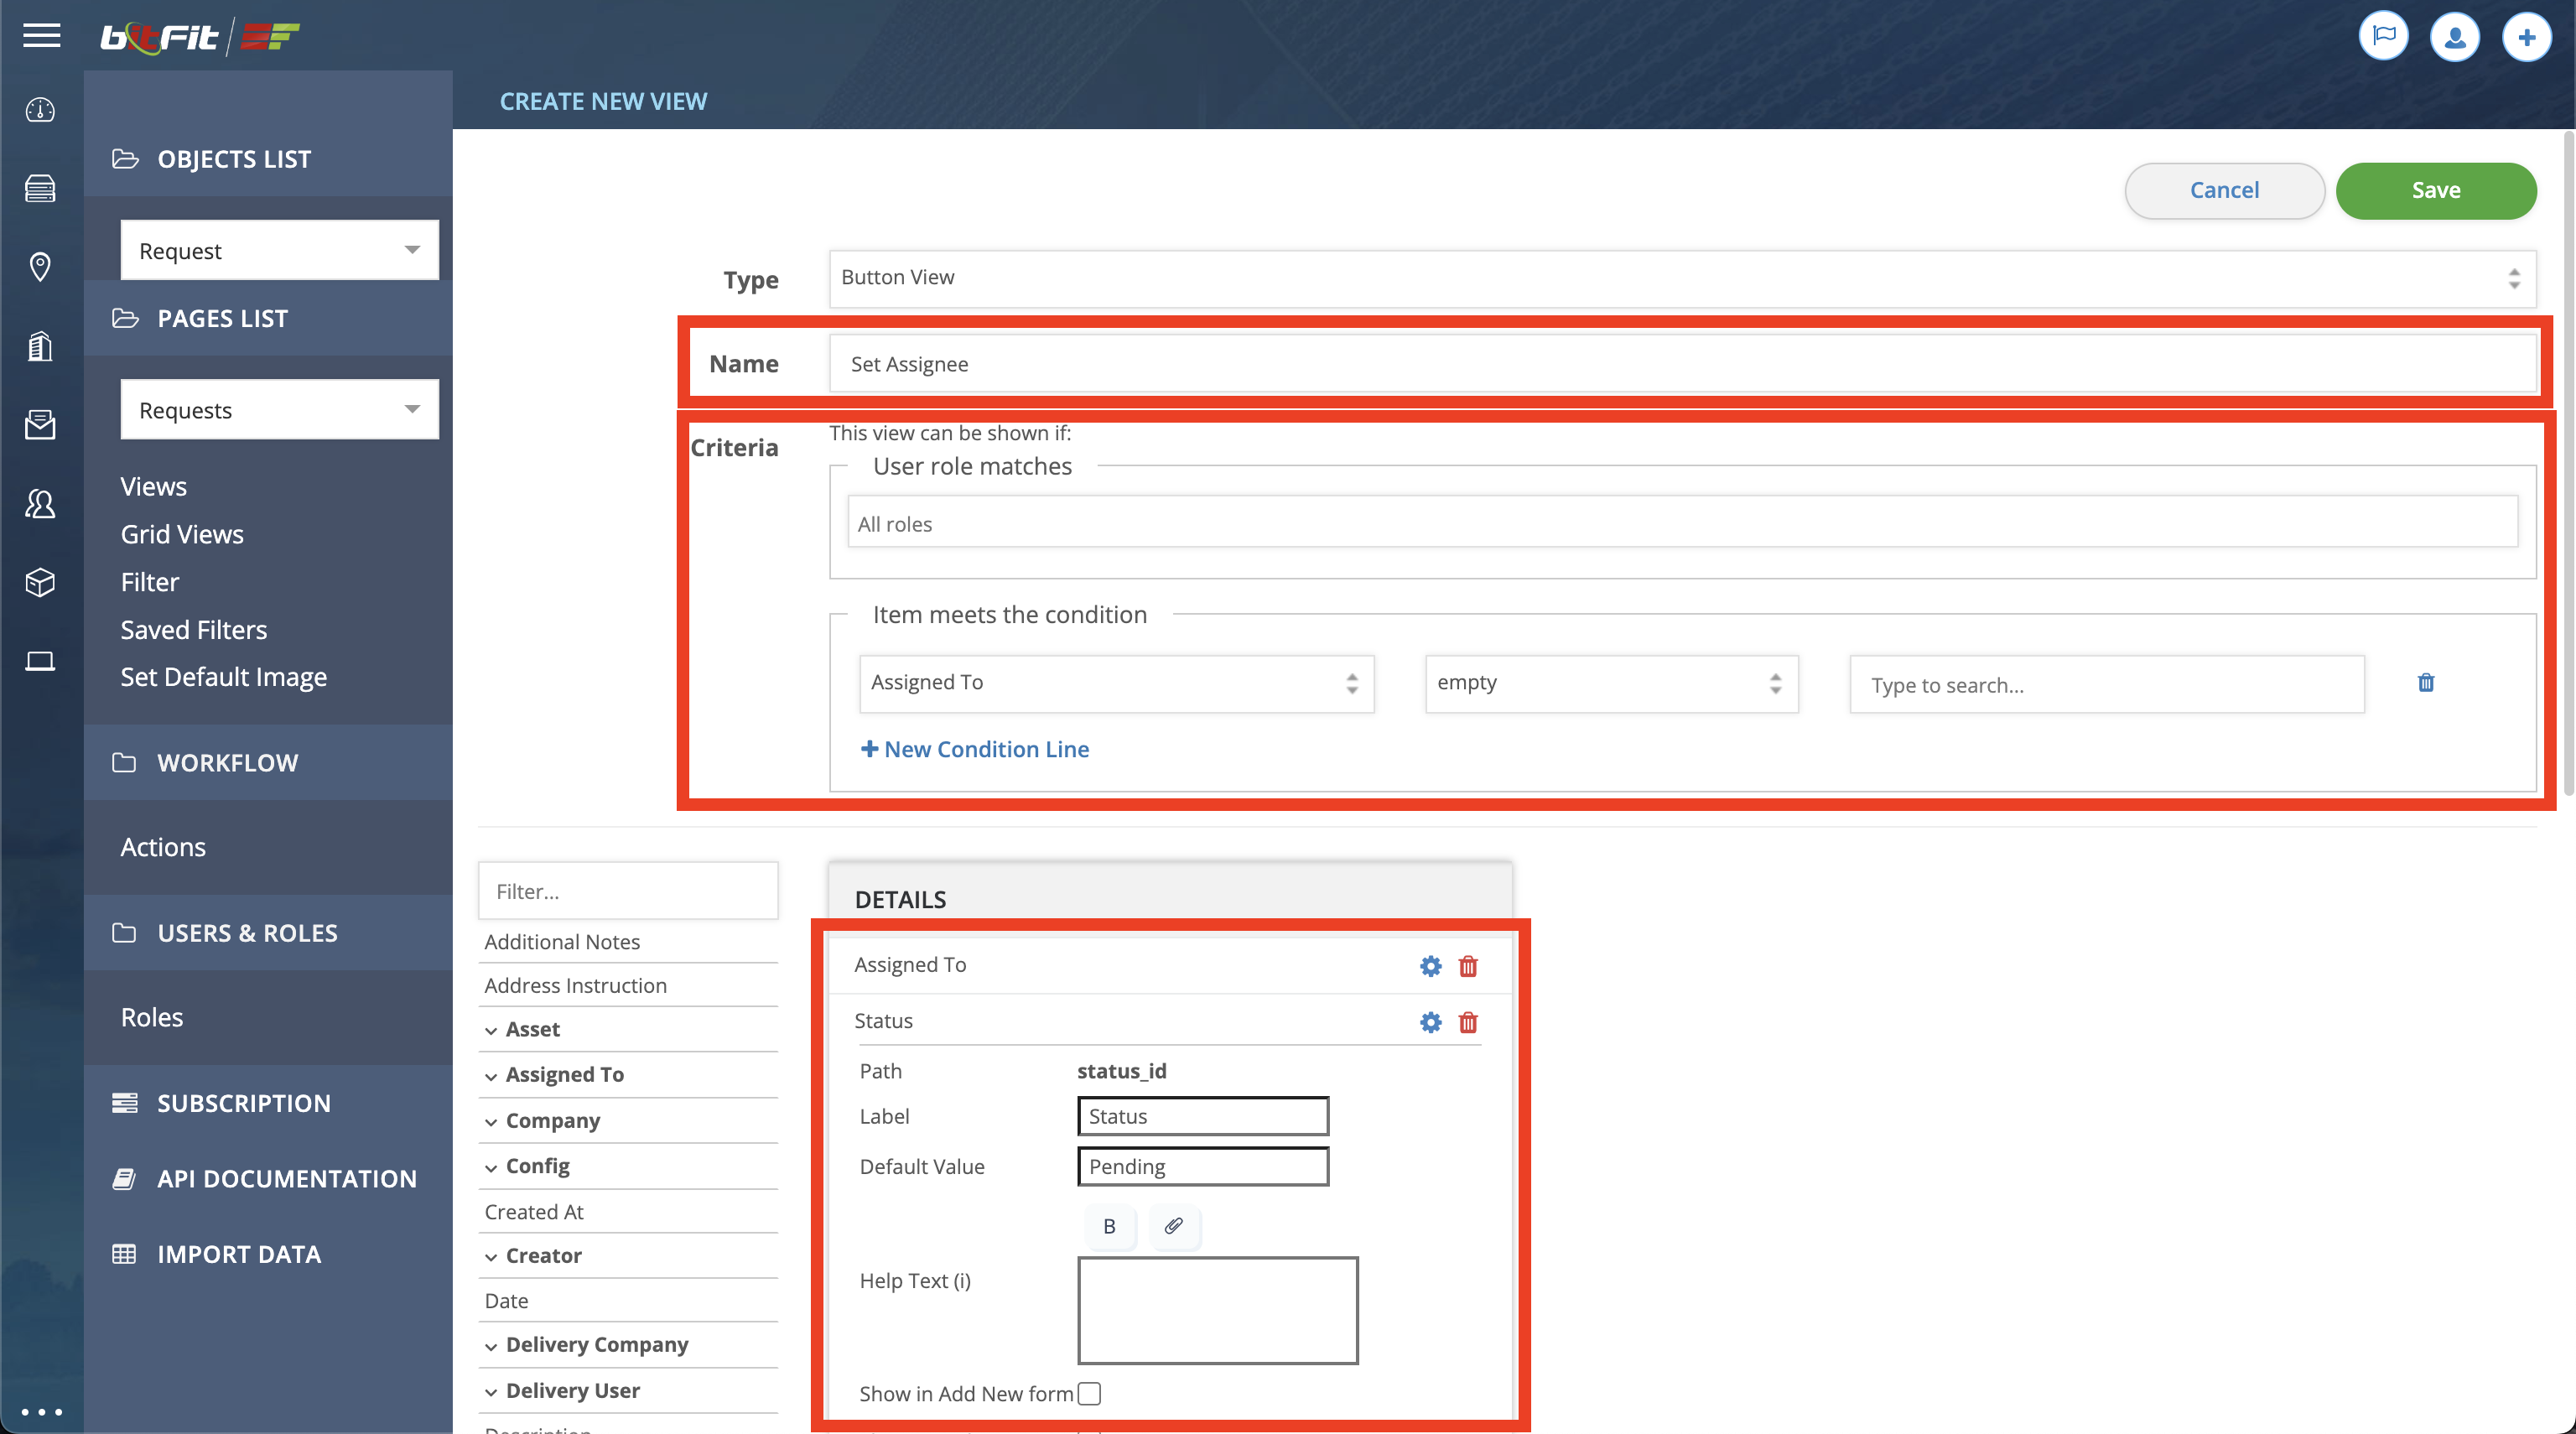Delete the Assigned To condition line
This screenshot has width=2576, height=1434.
tap(2426, 683)
